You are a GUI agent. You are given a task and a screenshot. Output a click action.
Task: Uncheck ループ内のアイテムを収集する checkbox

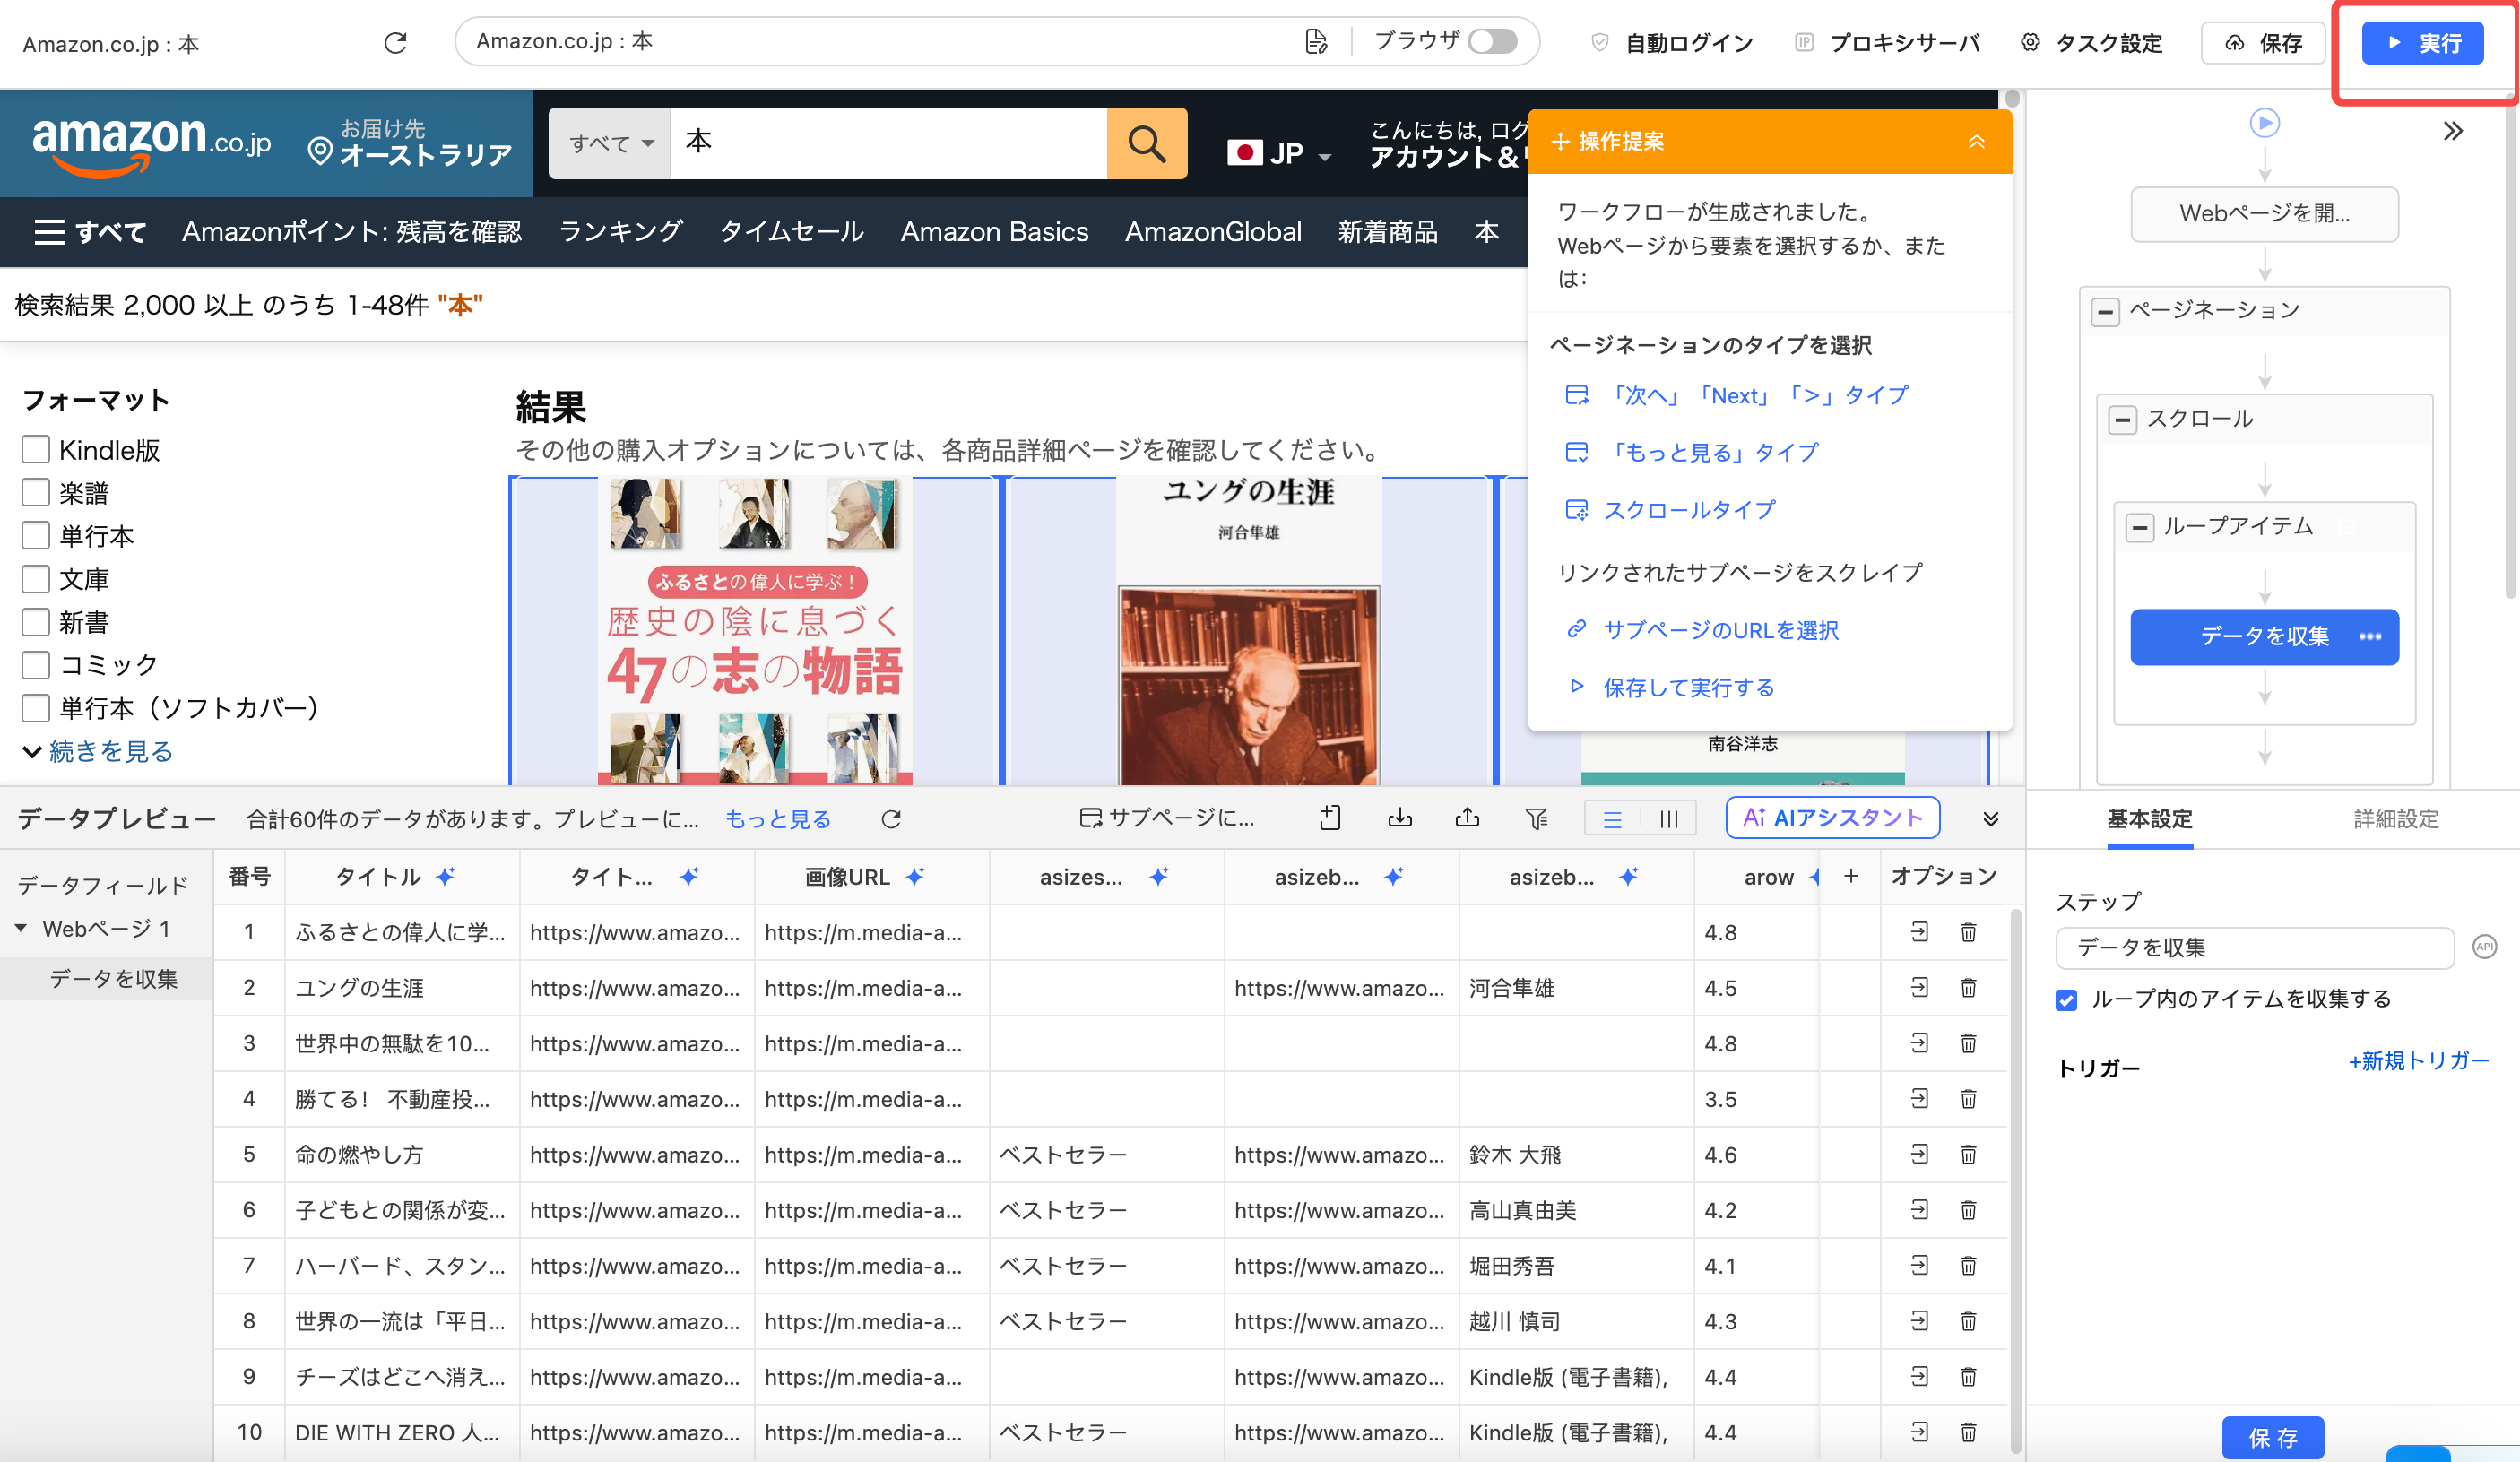[x=2066, y=999]
